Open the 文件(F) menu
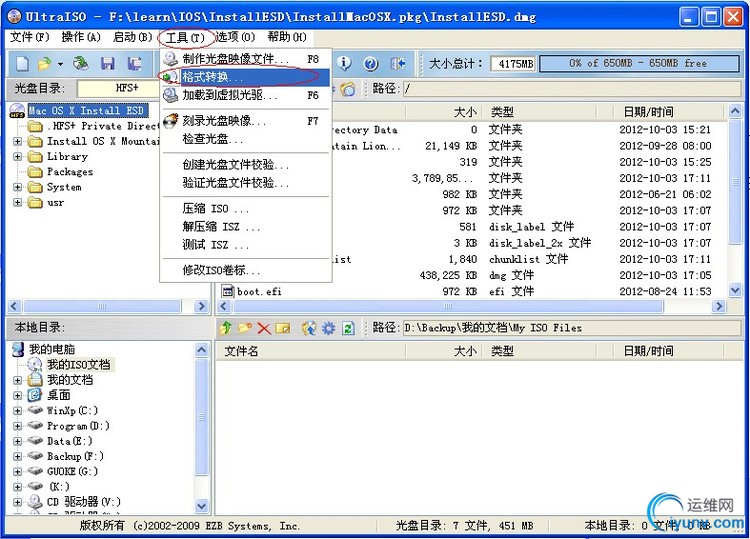 30,37
